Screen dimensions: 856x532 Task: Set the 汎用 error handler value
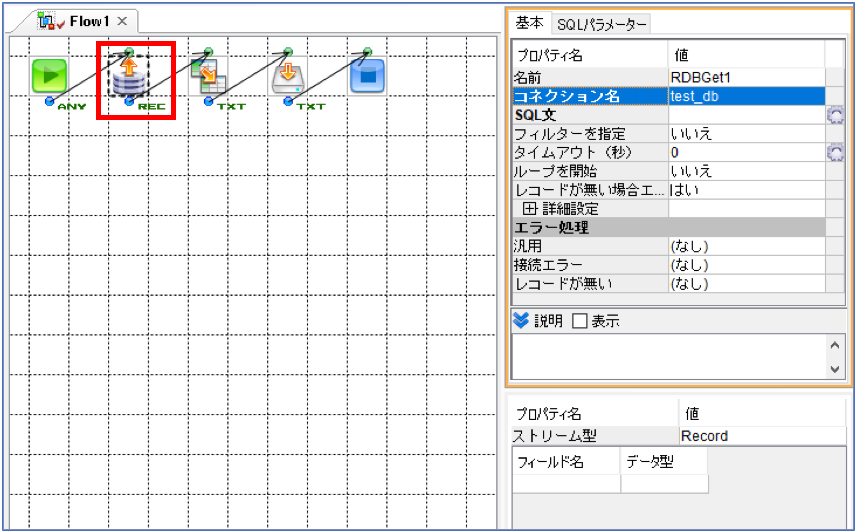pos(747,246)
